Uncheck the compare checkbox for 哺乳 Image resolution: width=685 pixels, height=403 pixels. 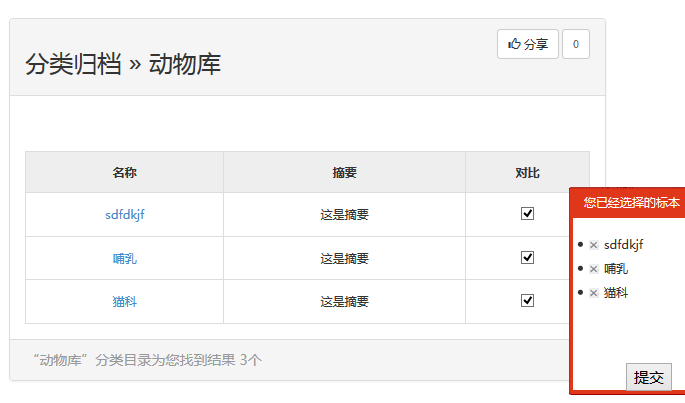point(527,257)
